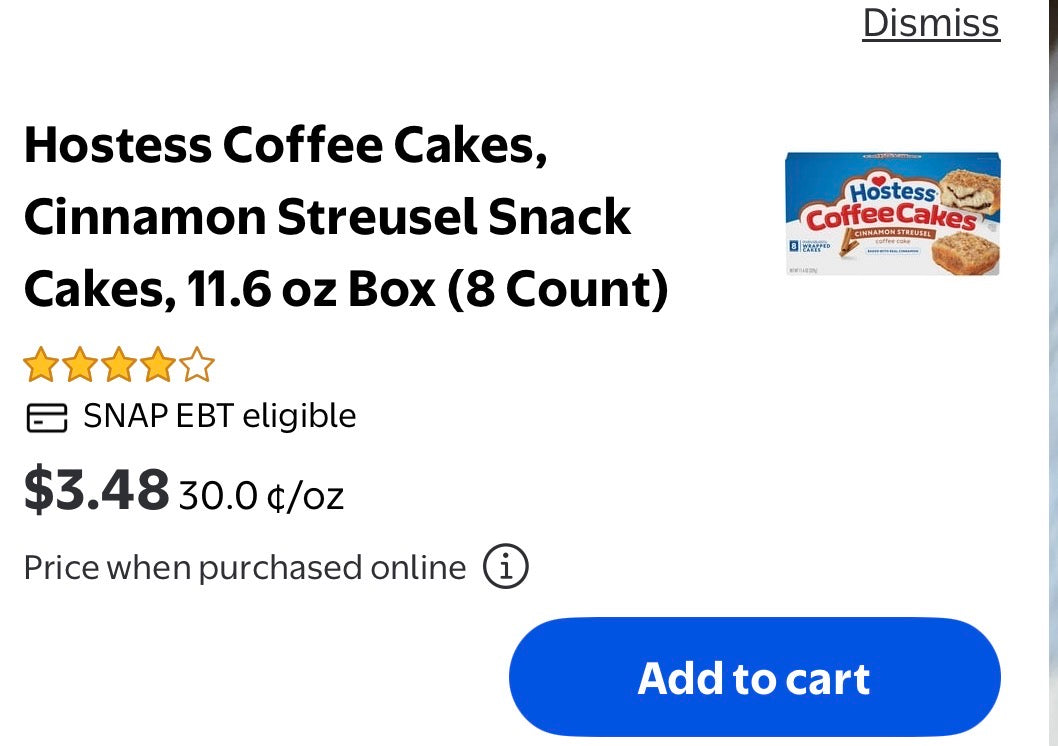Dismiss the product overlay

pyautogui.click(x=929, y=25)
